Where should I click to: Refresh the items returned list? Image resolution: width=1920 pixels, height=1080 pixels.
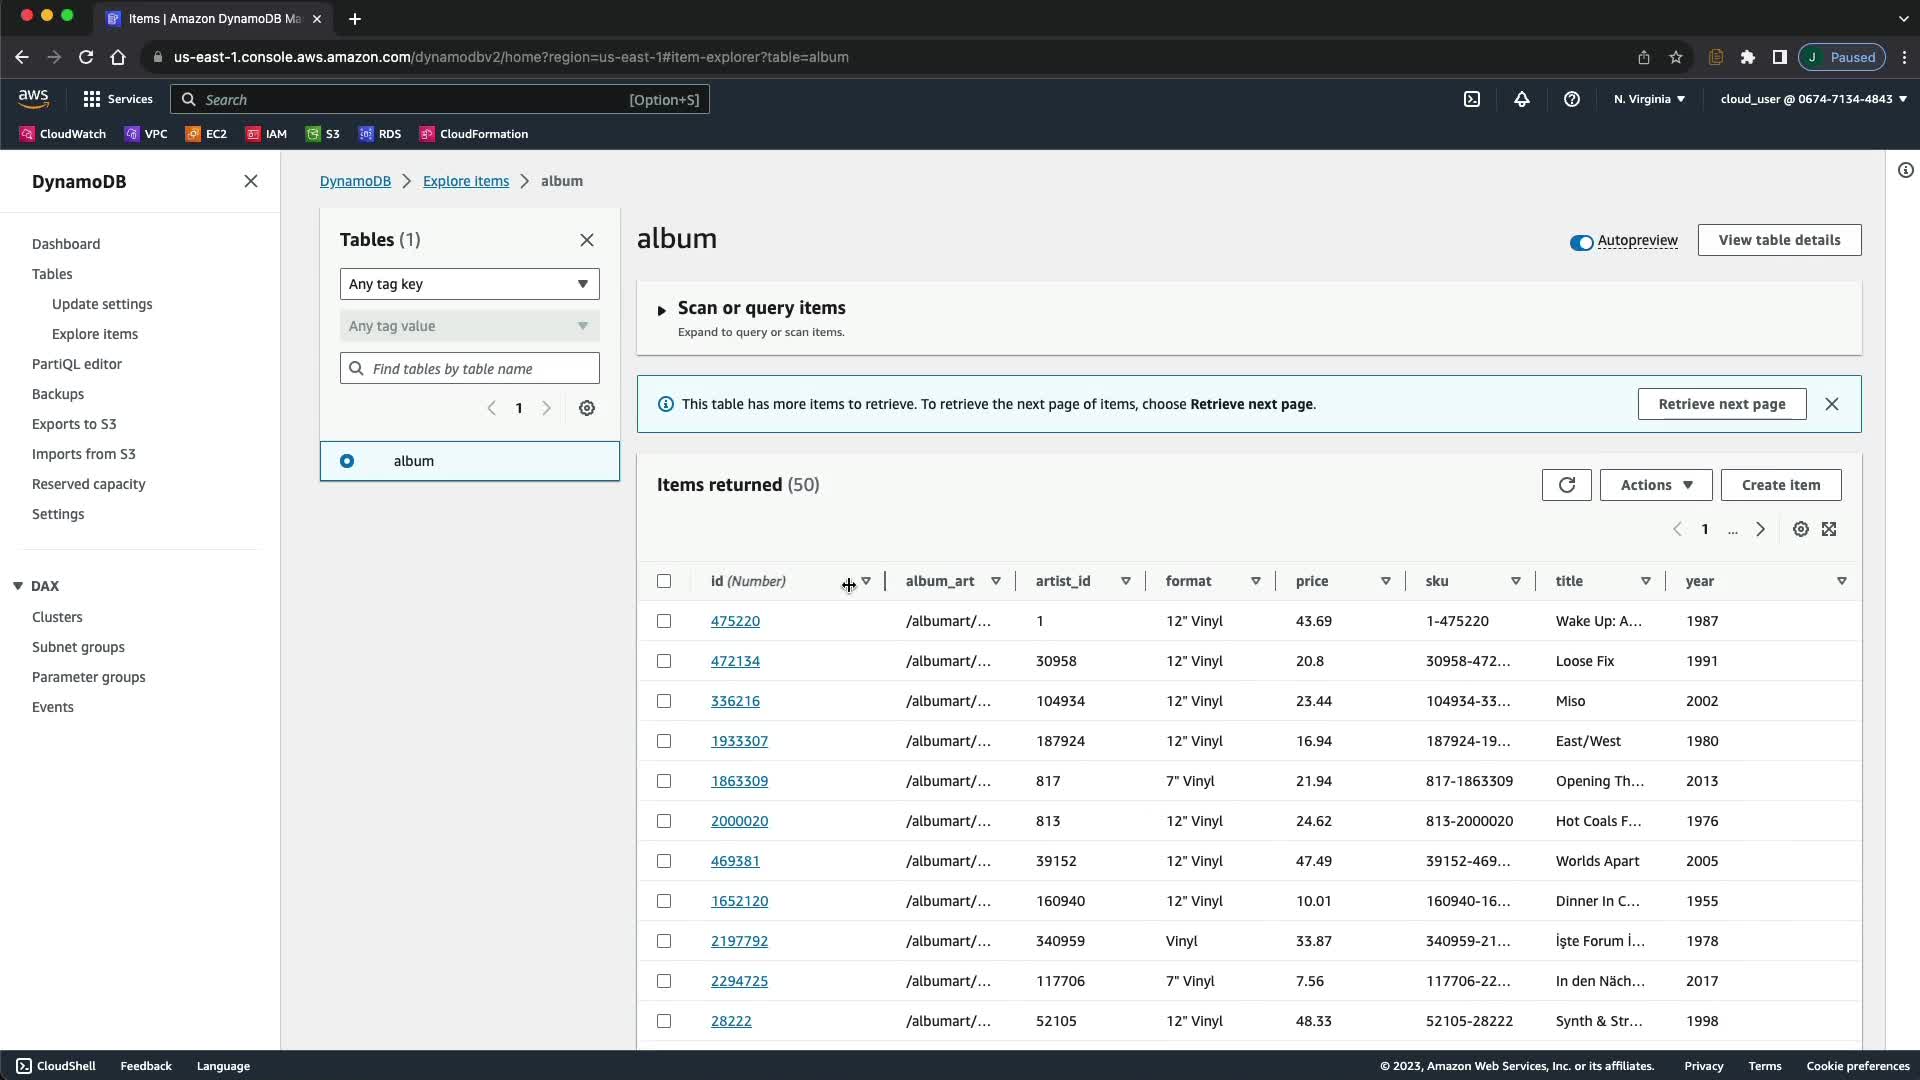click(1566, 485)
